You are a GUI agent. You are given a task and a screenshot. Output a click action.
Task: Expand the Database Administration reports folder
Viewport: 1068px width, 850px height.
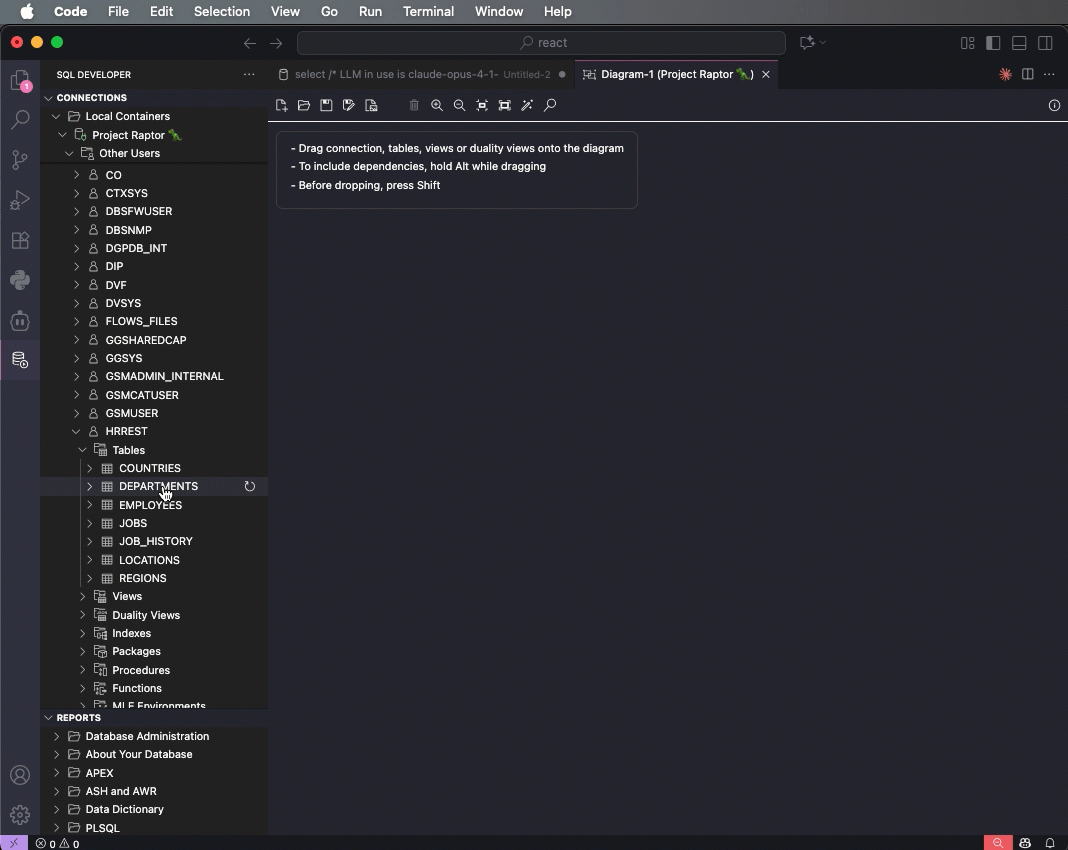(x=57, y=736)
